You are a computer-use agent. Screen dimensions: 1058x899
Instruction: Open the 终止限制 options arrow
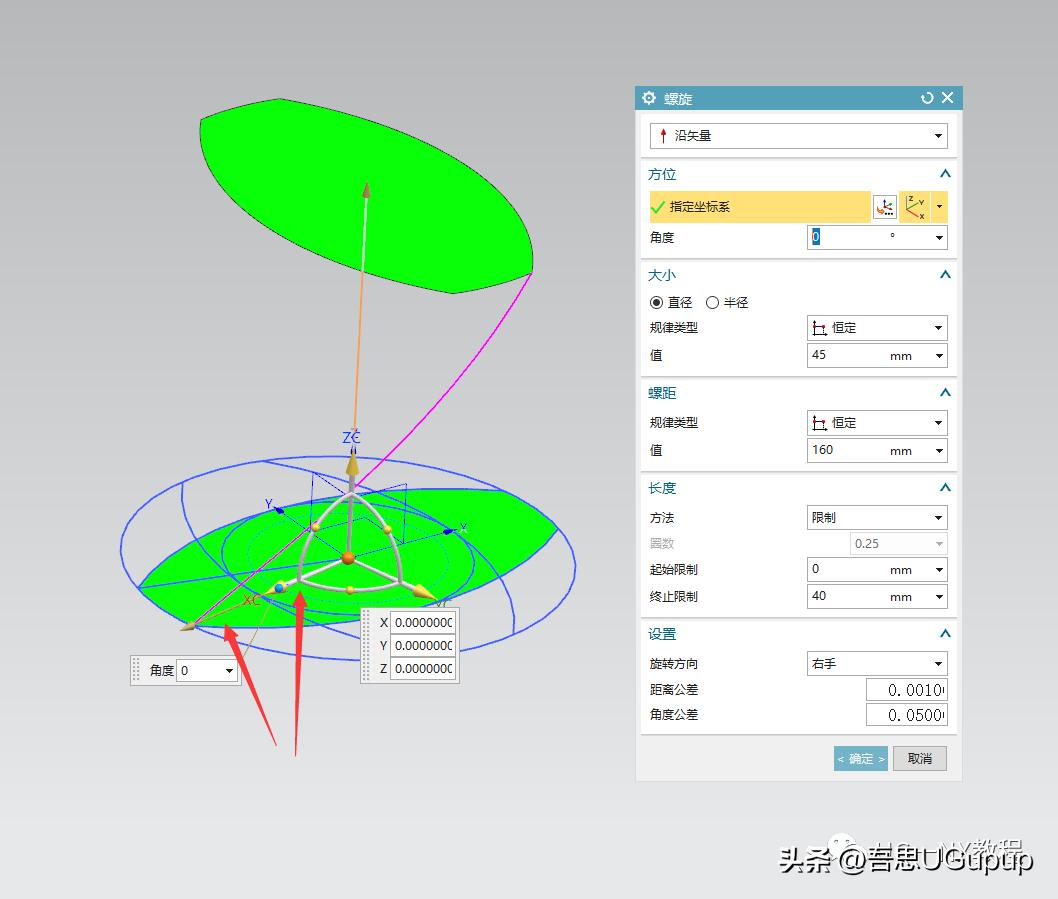point(939,597)
